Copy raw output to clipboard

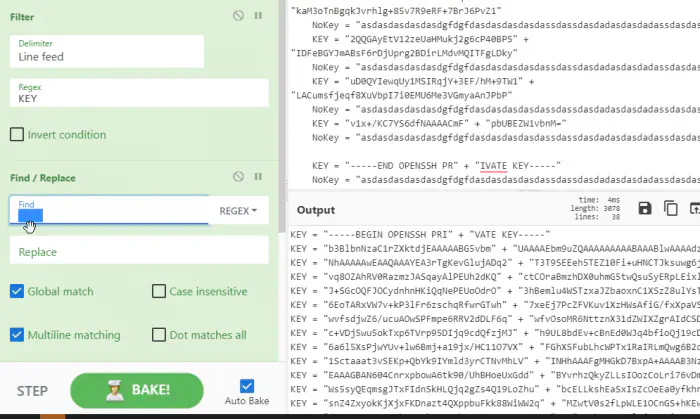[670, 208]
